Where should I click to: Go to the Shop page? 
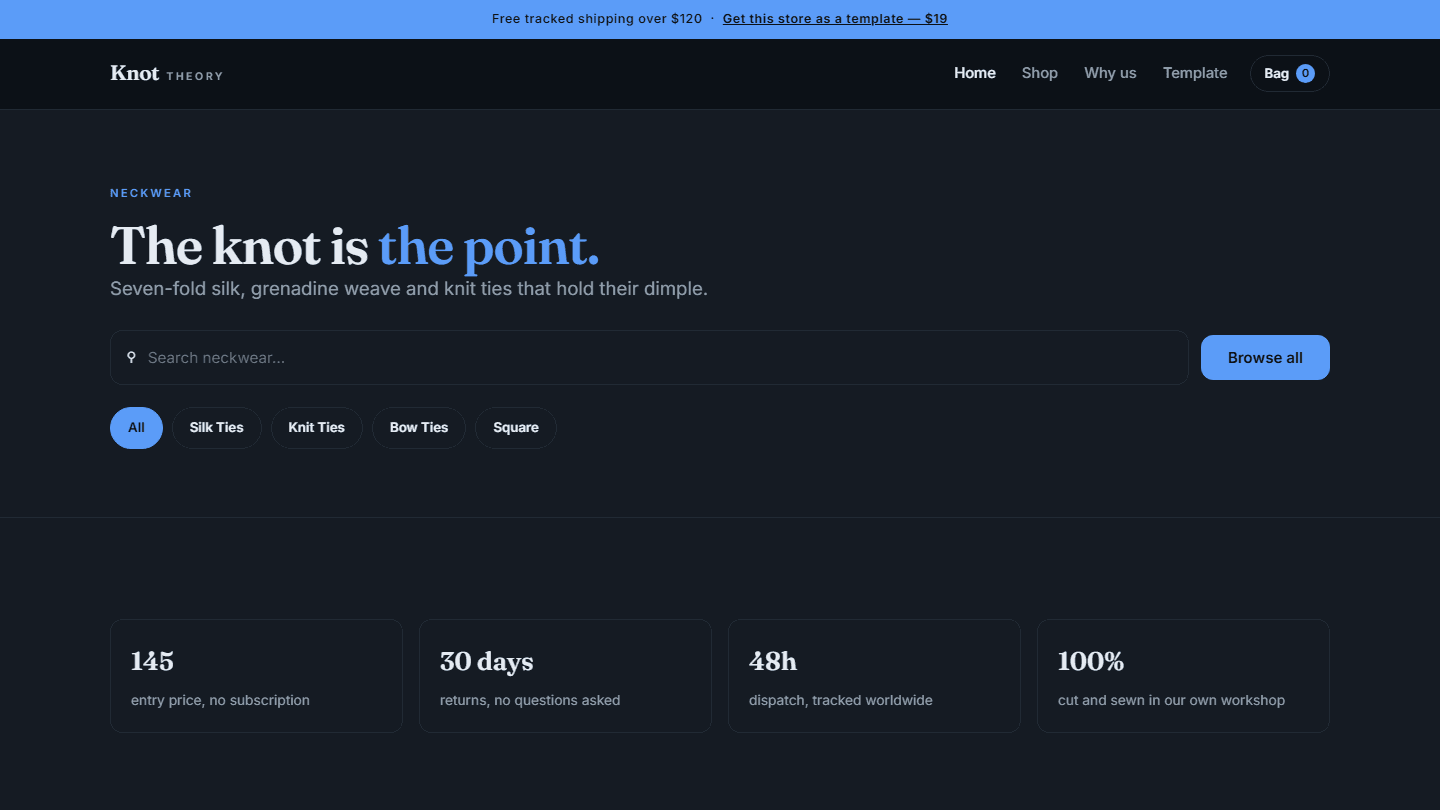coord(1040,73)
